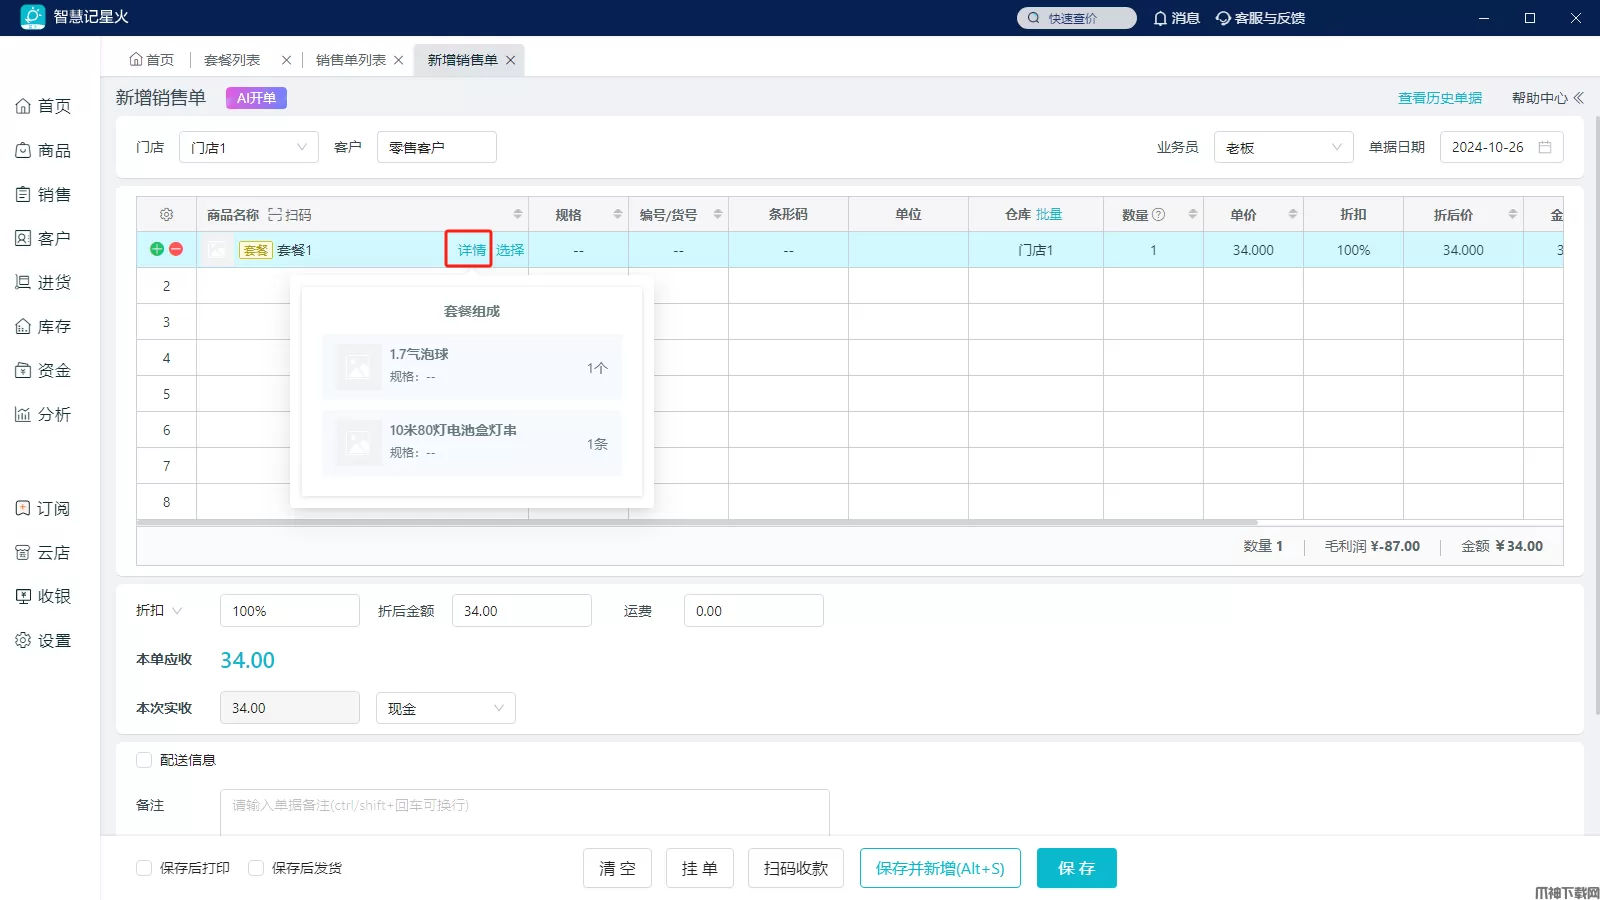The width and height of the screenshot is (1600, 900).
Task: Go to Inventory in sidebar
Action: click(43, 327)
